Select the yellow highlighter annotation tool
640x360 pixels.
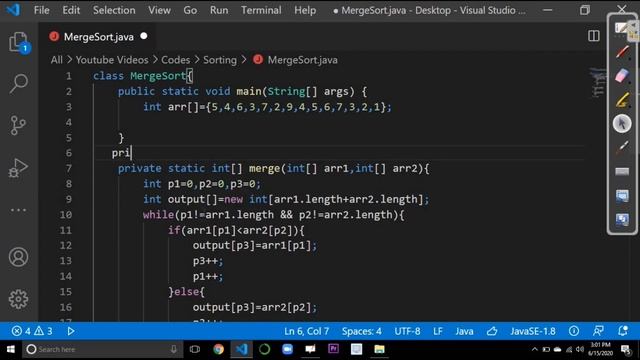[x=622, y=100]
